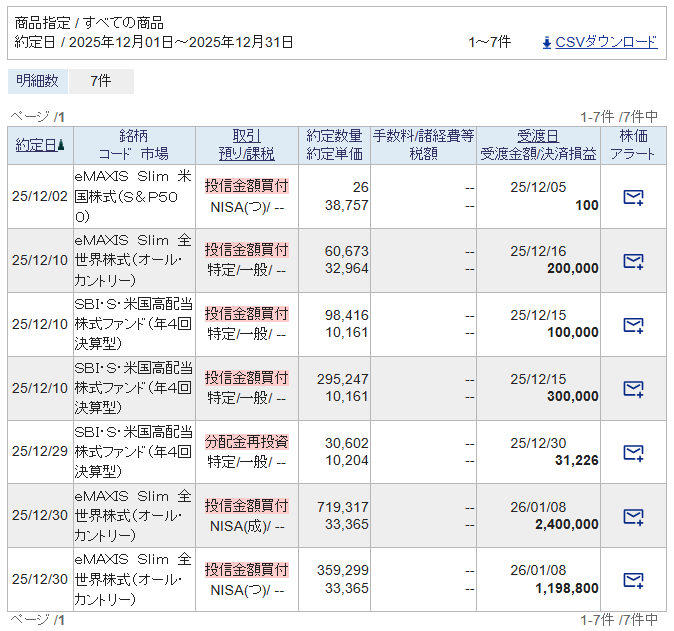This screenshot has height=631, width=674.
Task: Click the 受渡日 column header
Action: pos(538,136)
